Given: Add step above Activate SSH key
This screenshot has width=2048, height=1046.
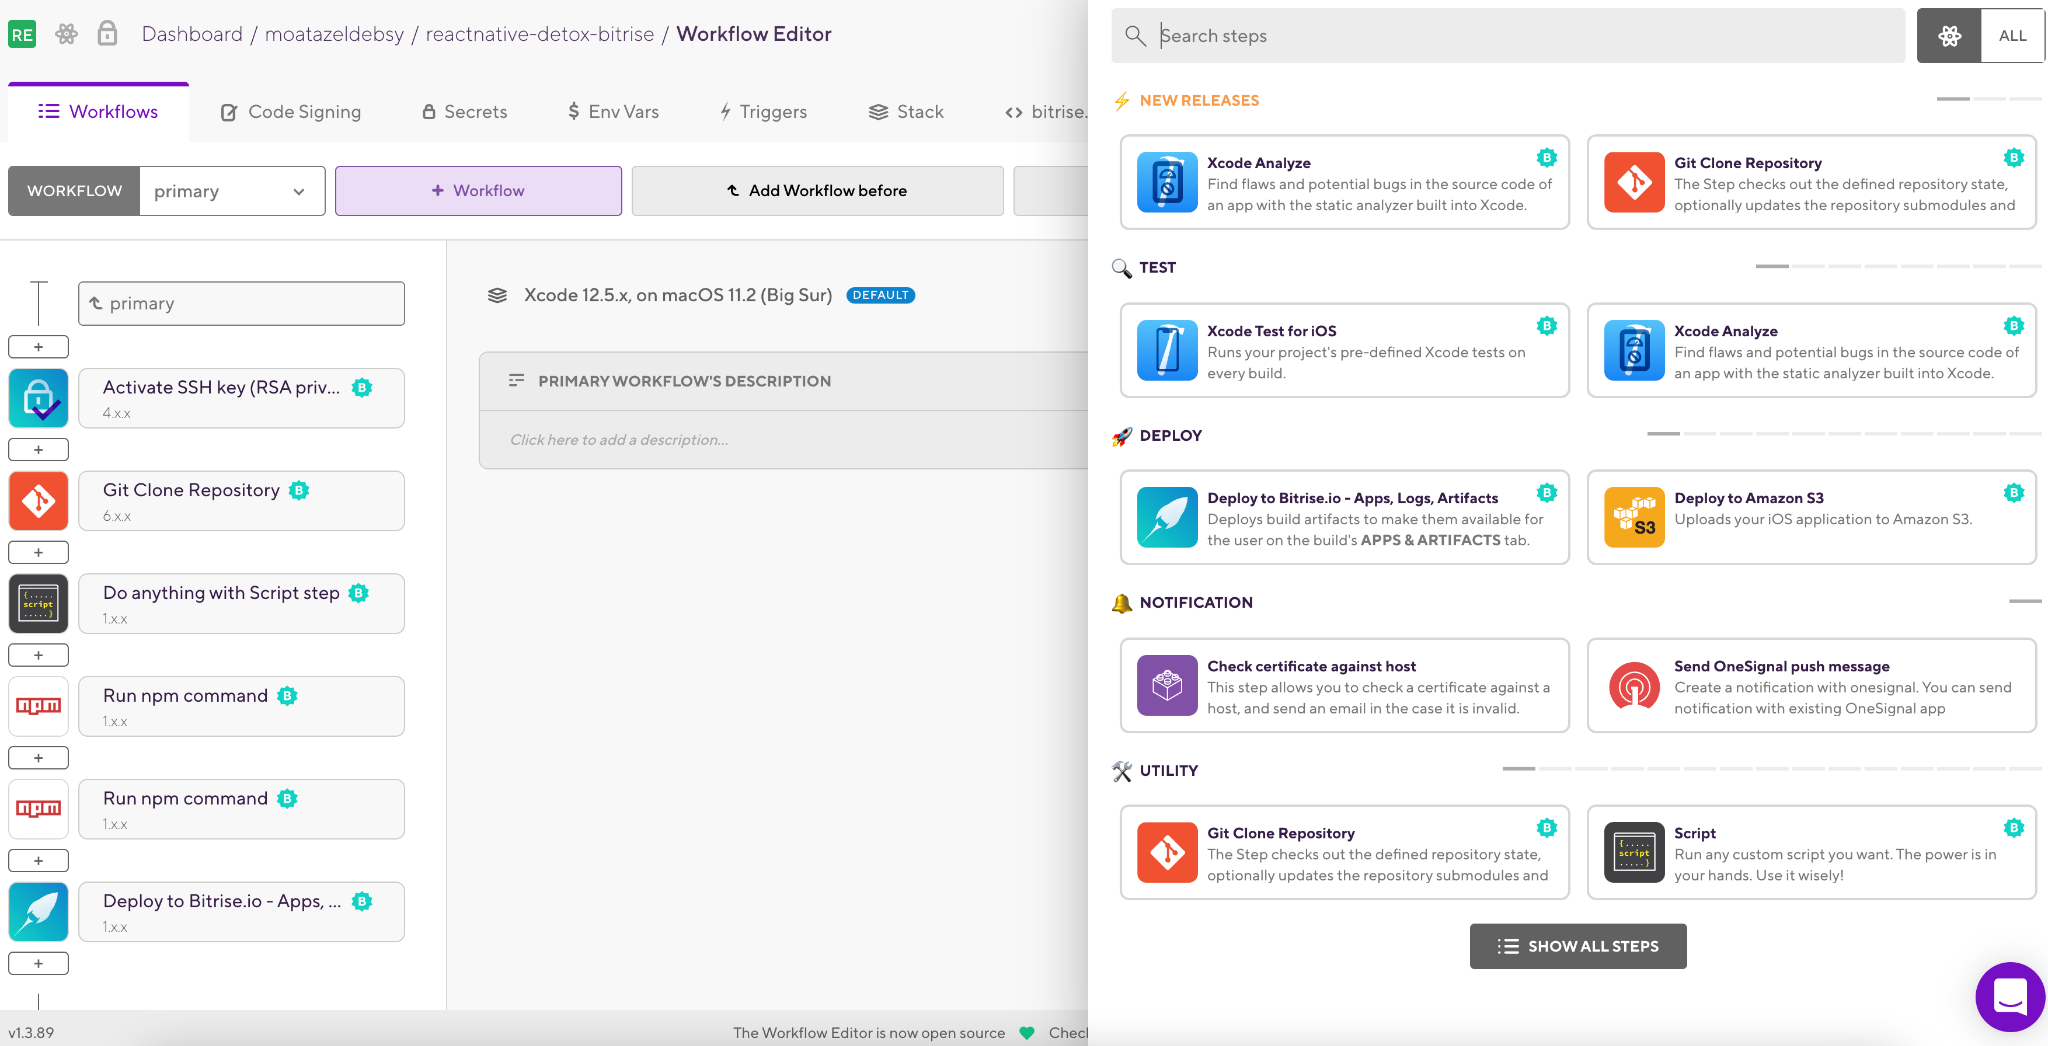Looking at the screenshot, I should coord(39,347).
